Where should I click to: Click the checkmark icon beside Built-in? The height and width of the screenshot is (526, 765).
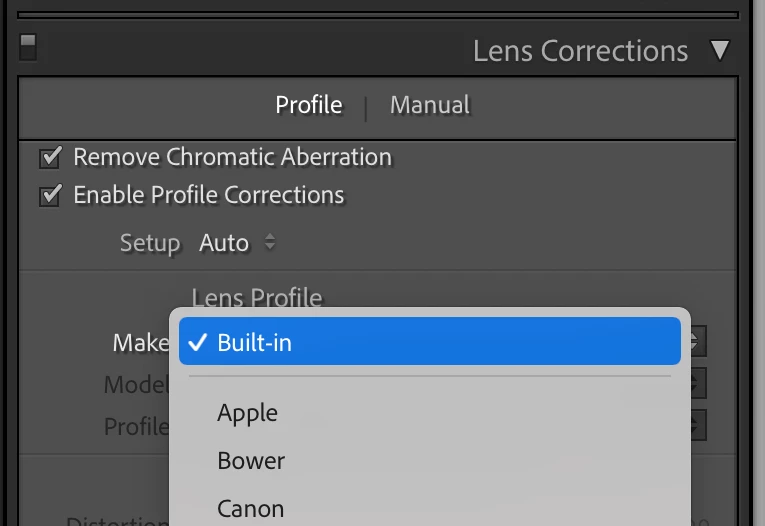(197, 343)
